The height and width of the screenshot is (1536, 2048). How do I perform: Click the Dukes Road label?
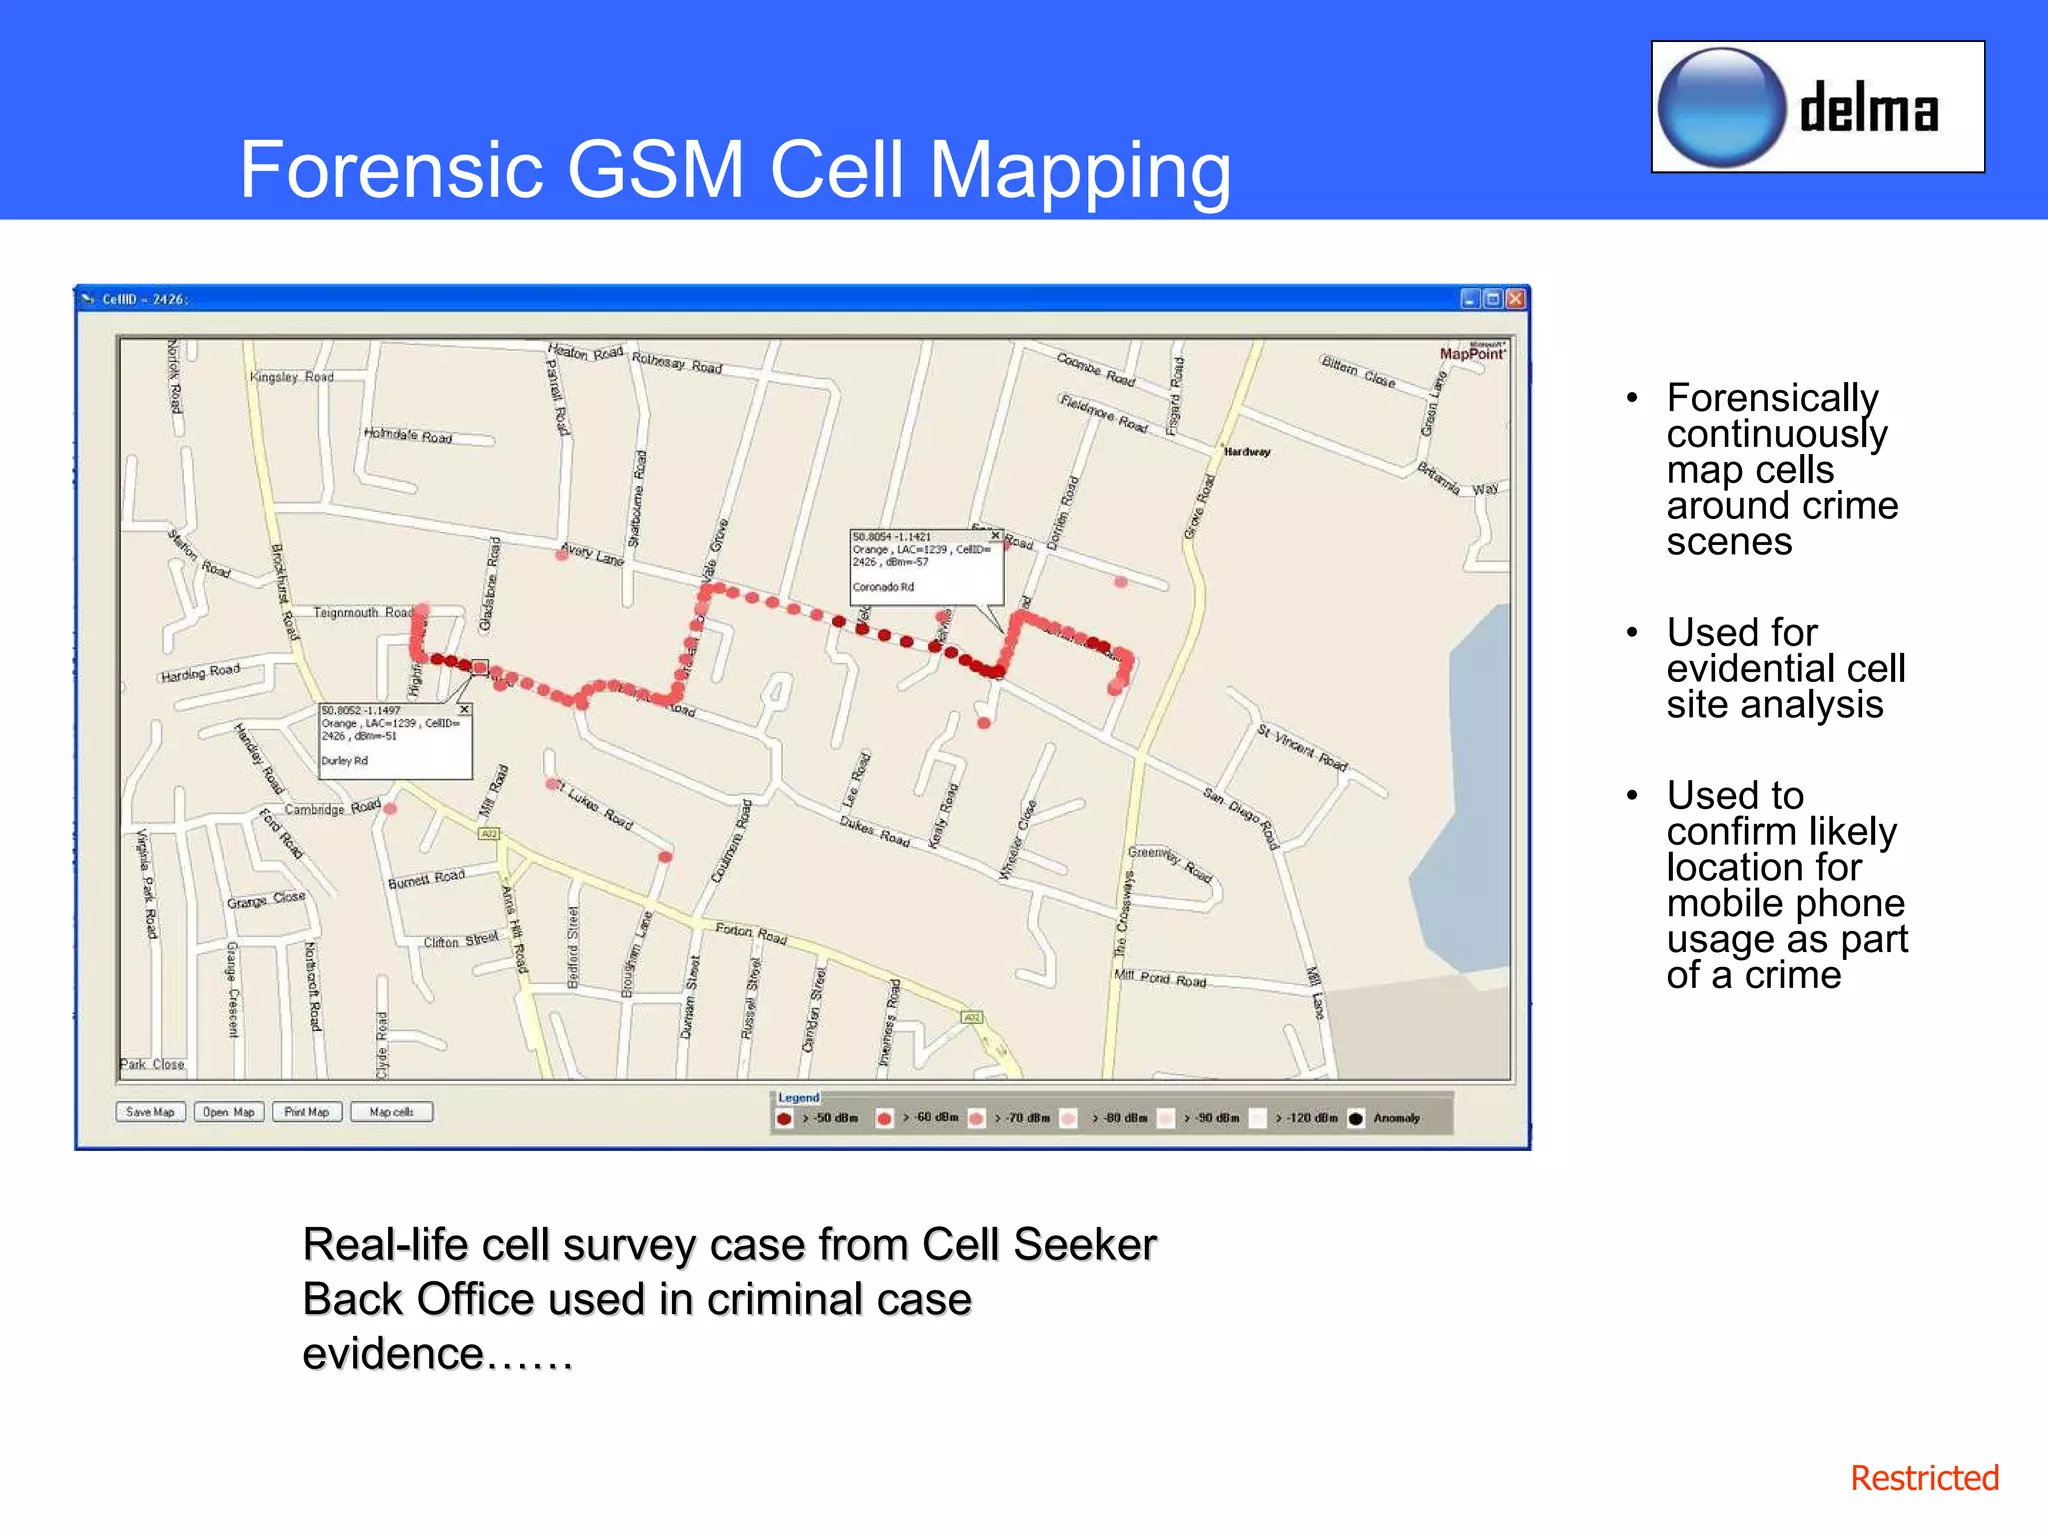[875, 832]
